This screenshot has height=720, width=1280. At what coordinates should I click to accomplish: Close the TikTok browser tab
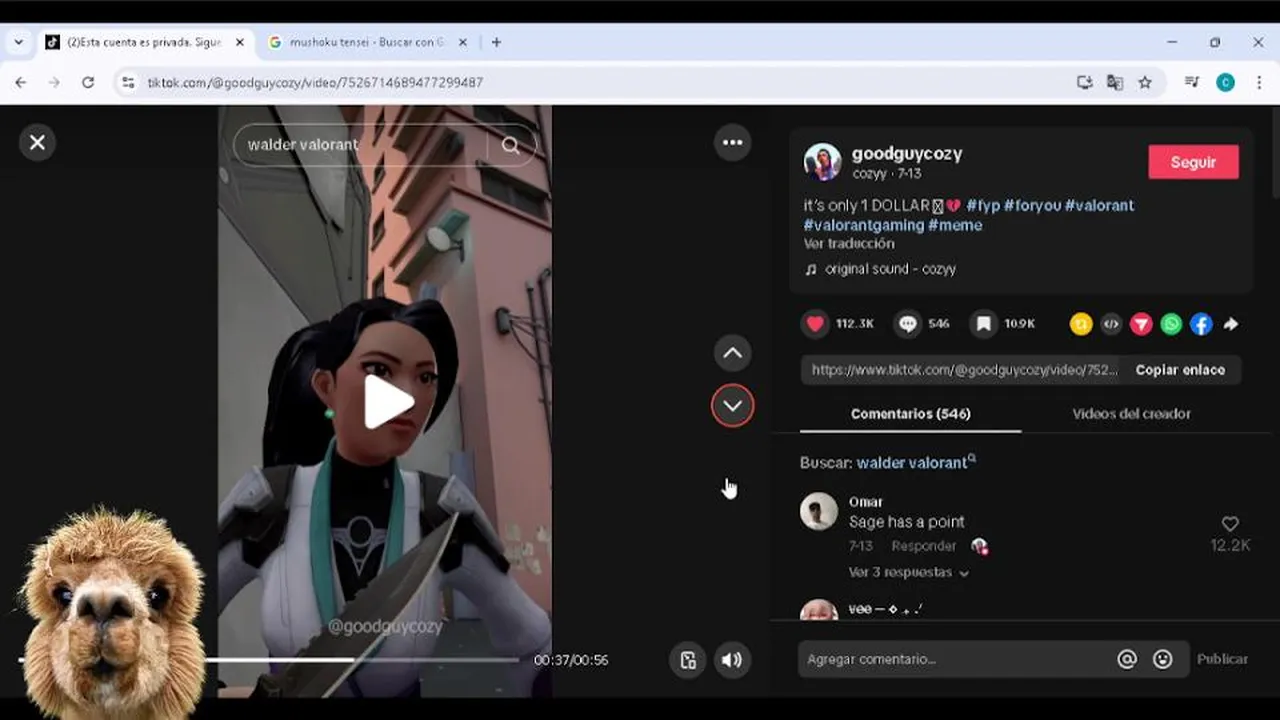point(240,43)
